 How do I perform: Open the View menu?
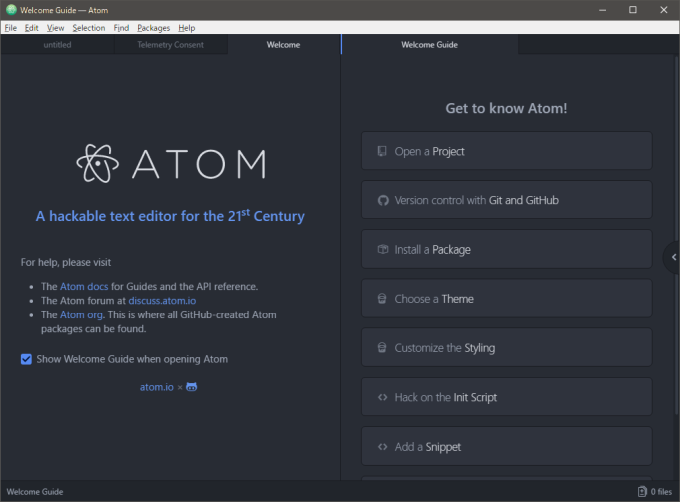[56, 28]
